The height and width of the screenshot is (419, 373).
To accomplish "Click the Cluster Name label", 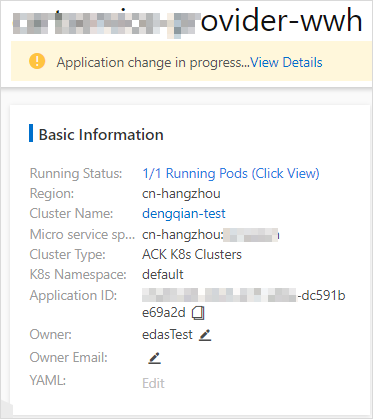I will coord(71,214).
